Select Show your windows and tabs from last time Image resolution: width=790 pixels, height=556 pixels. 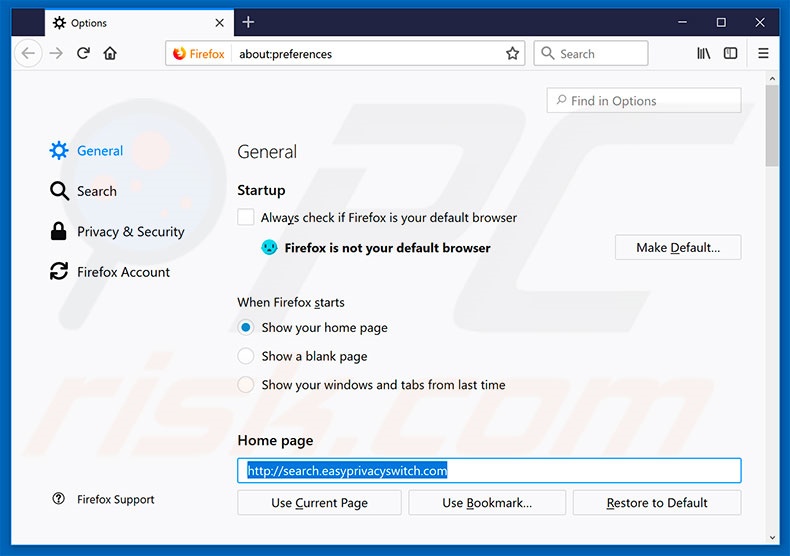point(245,385)
